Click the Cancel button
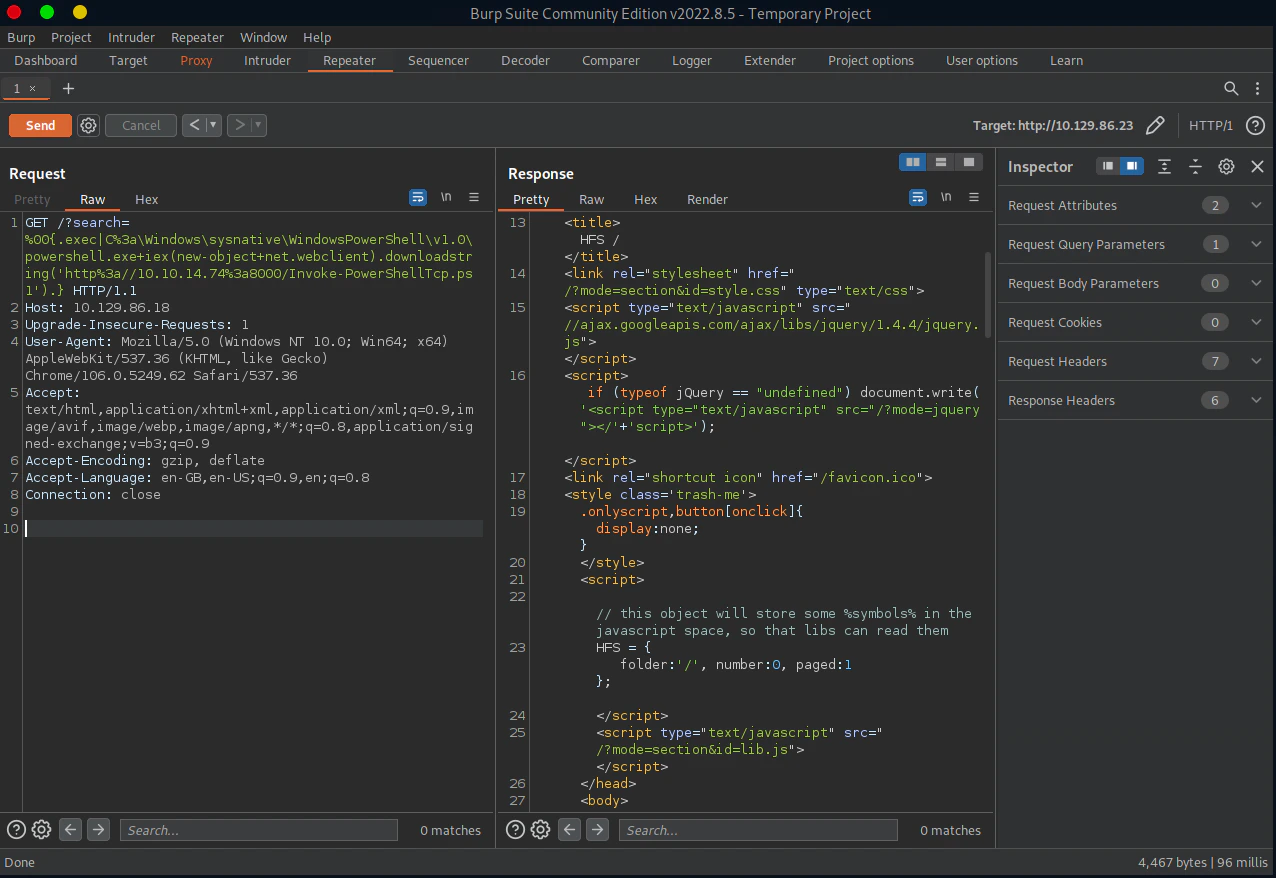The width and height of the screenshot is (1276, 878). click(141, 125)
